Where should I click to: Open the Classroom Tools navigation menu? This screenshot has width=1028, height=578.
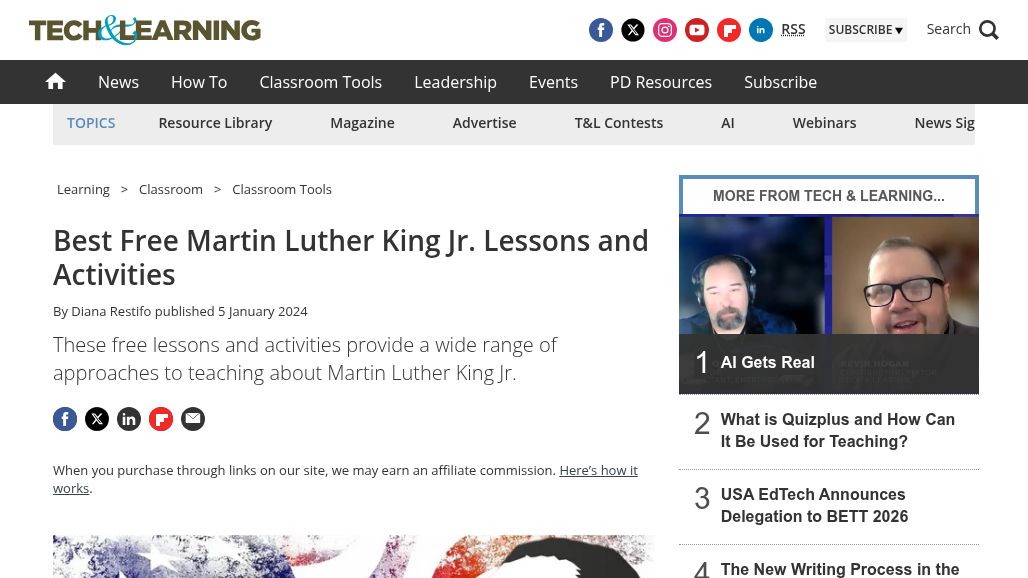320,82
